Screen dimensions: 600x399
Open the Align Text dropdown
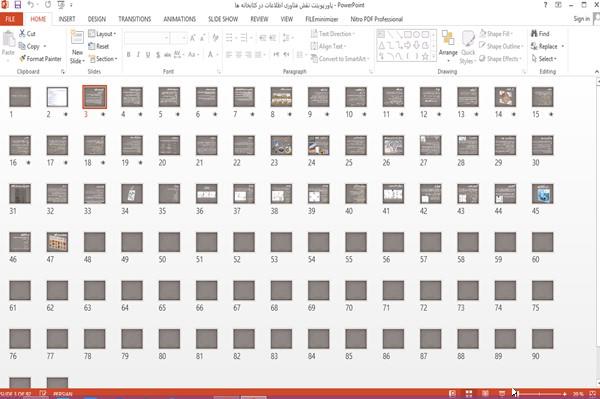pos(328,46)
